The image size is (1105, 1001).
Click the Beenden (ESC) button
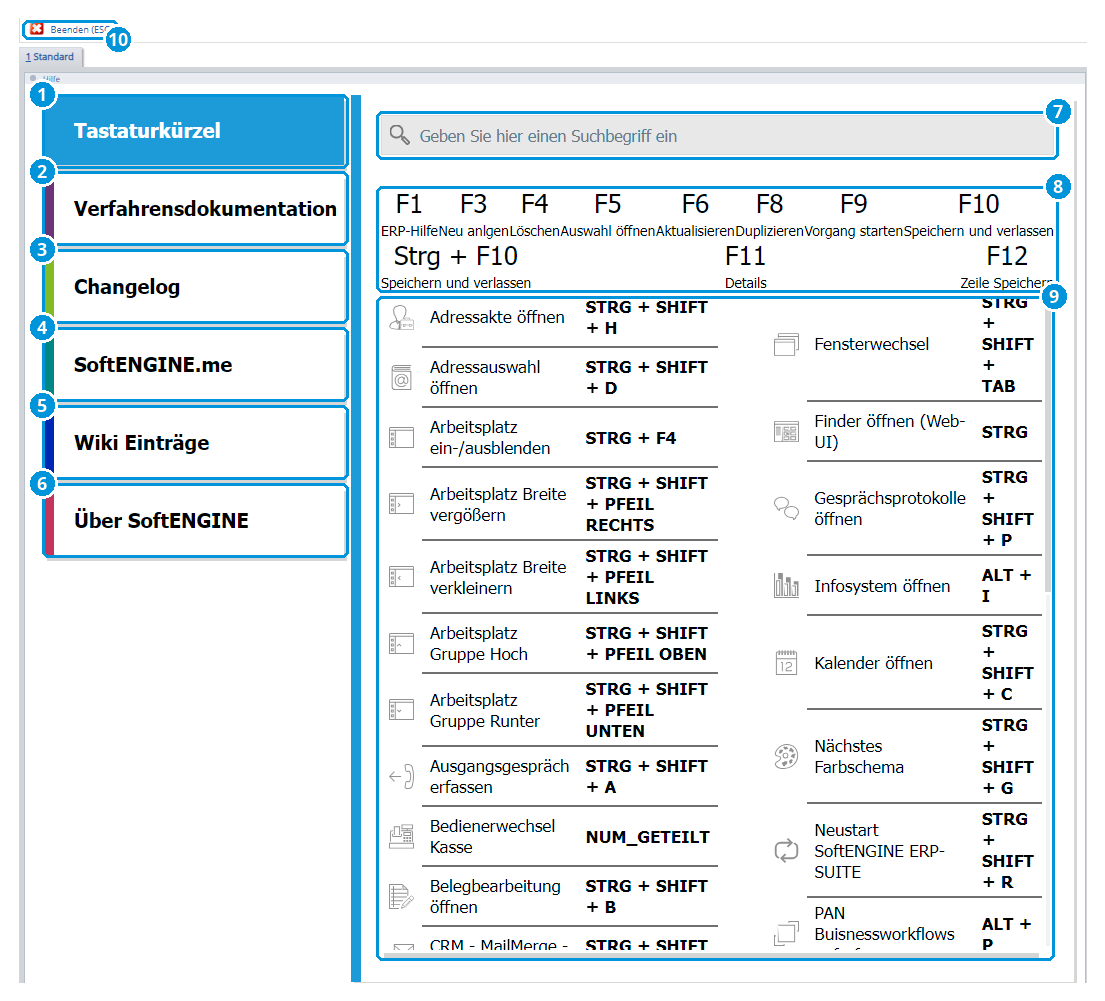point(70,30)
